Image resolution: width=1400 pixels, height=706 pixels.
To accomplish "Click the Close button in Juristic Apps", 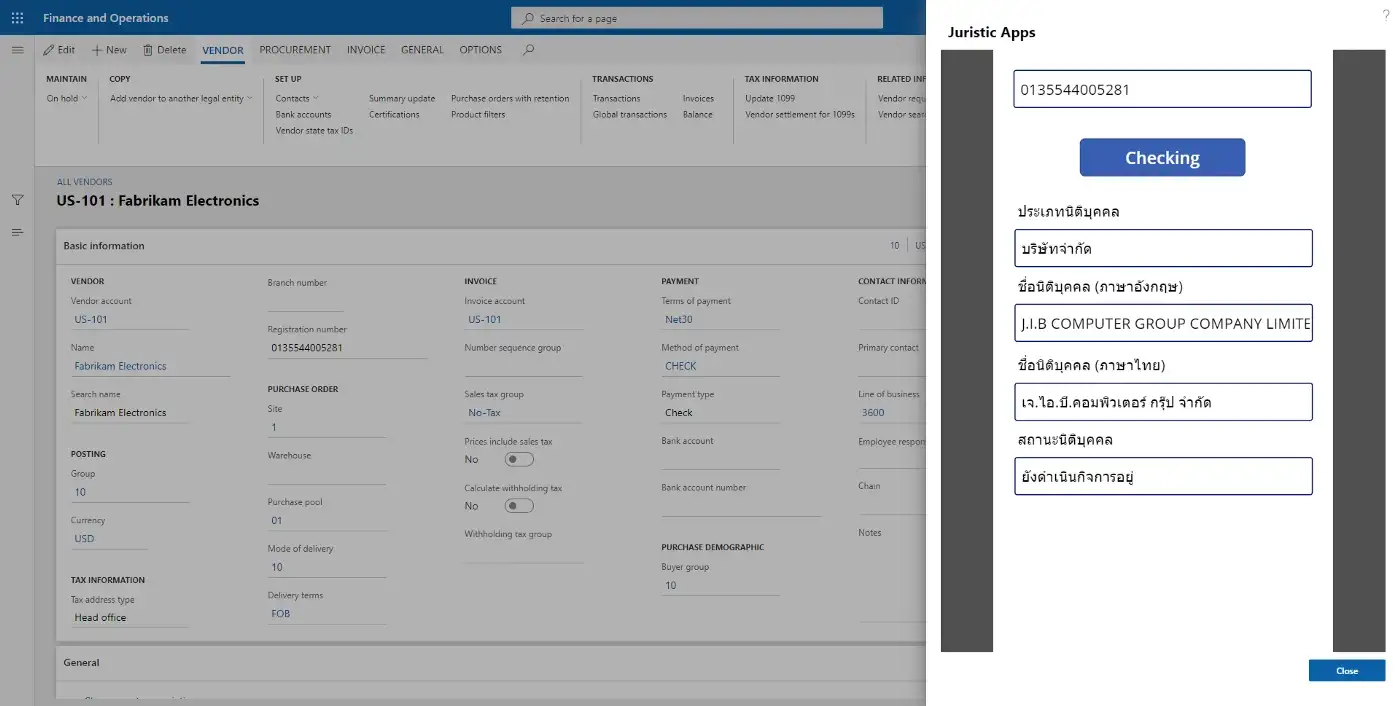I will tap(1347, 671).
